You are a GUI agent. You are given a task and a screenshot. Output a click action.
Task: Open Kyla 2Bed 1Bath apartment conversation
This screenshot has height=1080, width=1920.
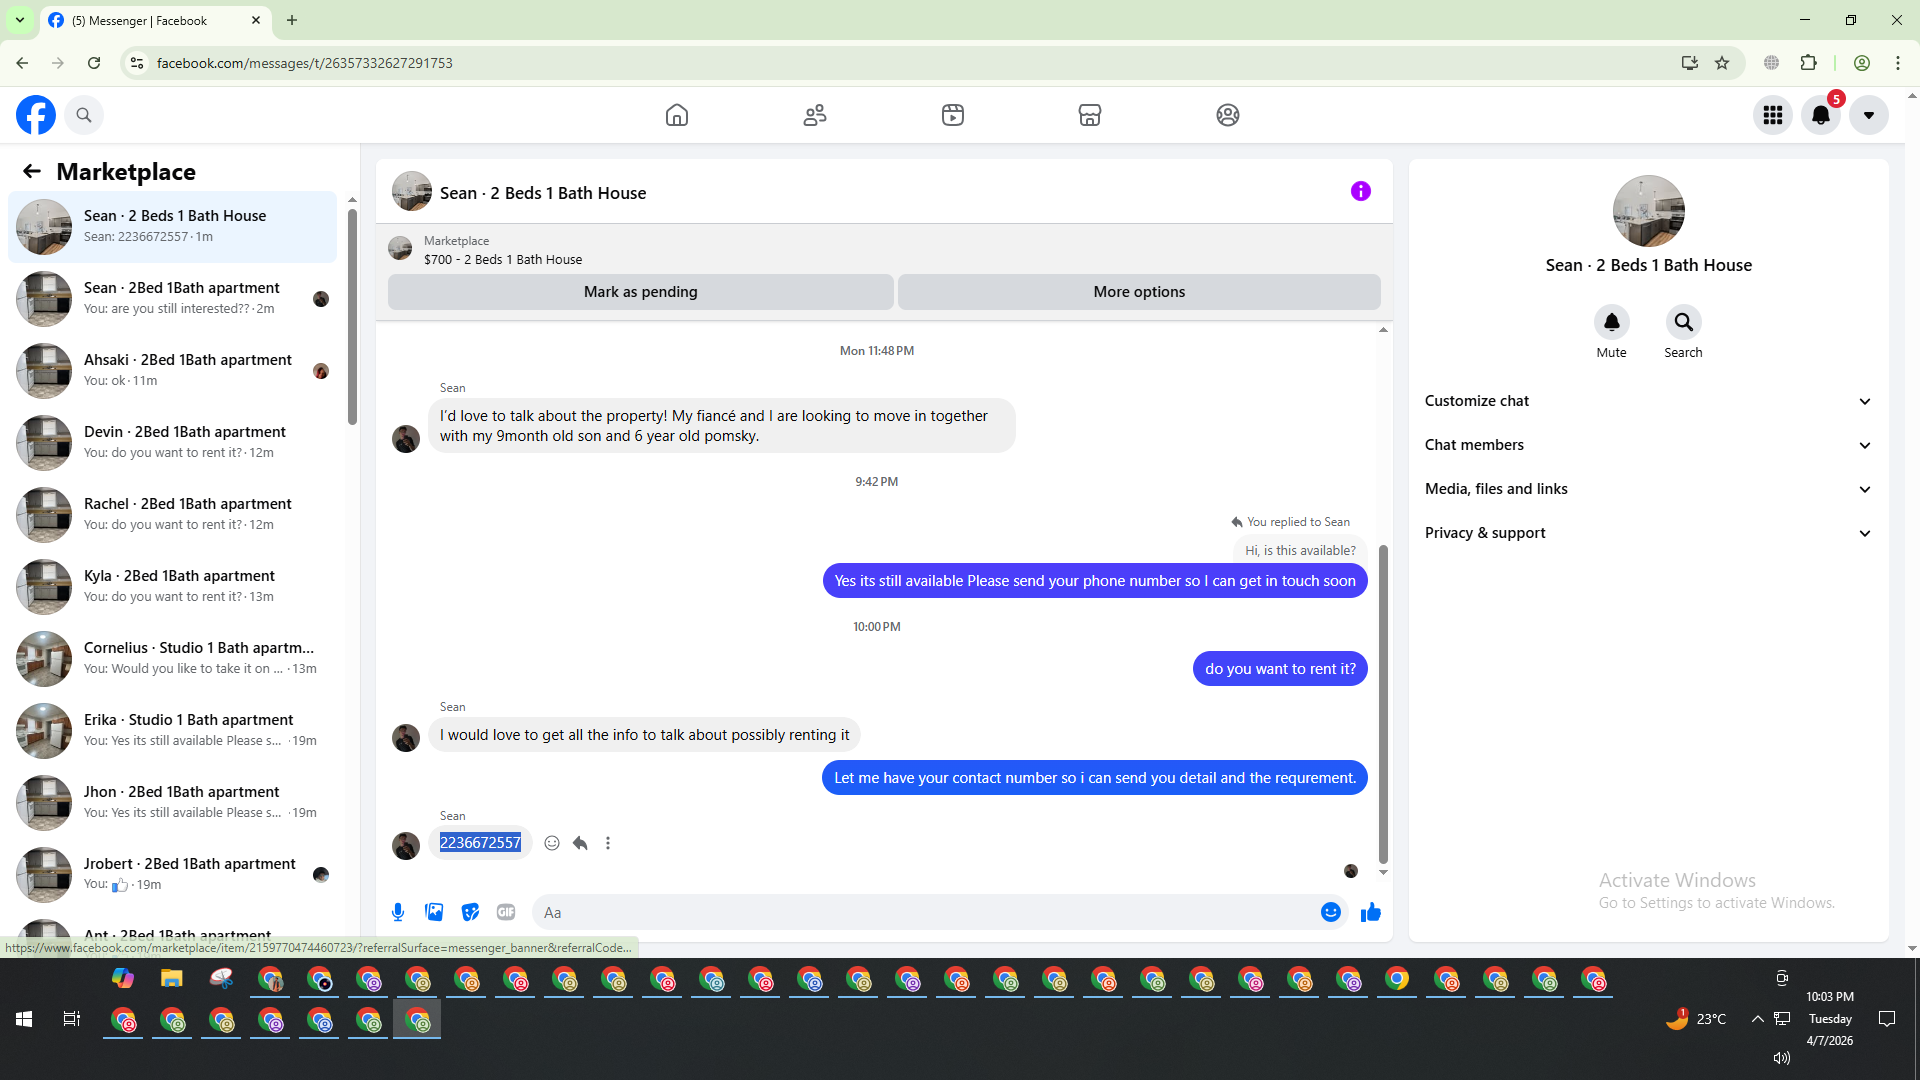click(174, 587)
